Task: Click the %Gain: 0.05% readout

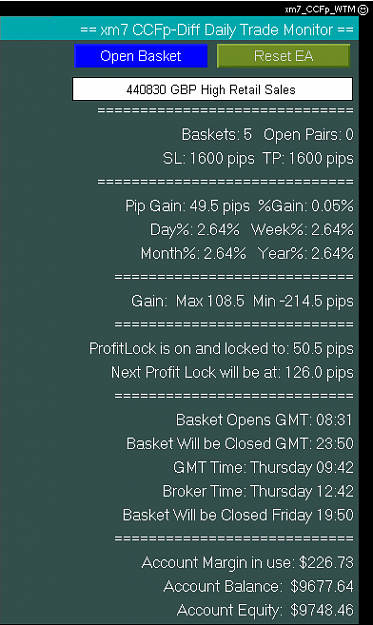Action: [306, 206]
